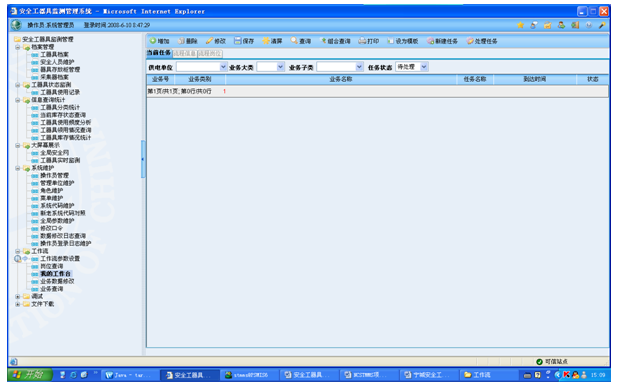The height and width of the screenshot is (385, 617).
Task: Open 工器具使用频度分析 in the tree
Action: tap(65, 122)
